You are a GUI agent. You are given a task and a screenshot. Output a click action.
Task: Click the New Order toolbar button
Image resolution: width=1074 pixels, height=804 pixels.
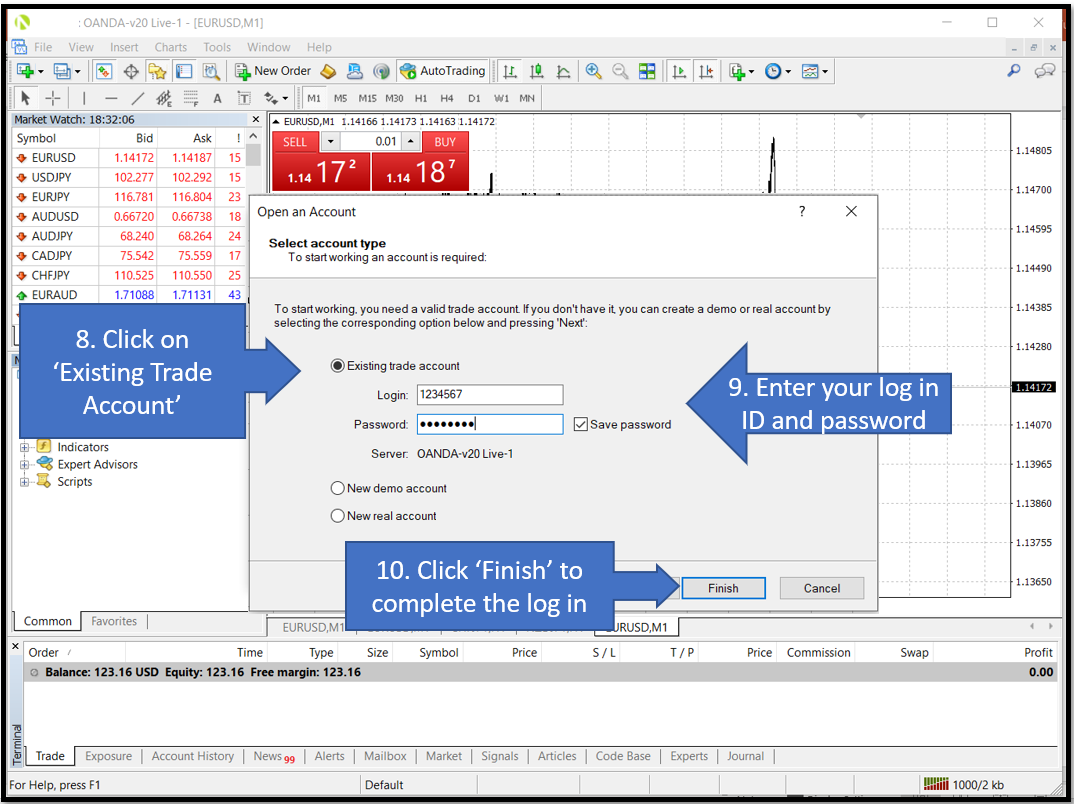click(x=273, y=71)
